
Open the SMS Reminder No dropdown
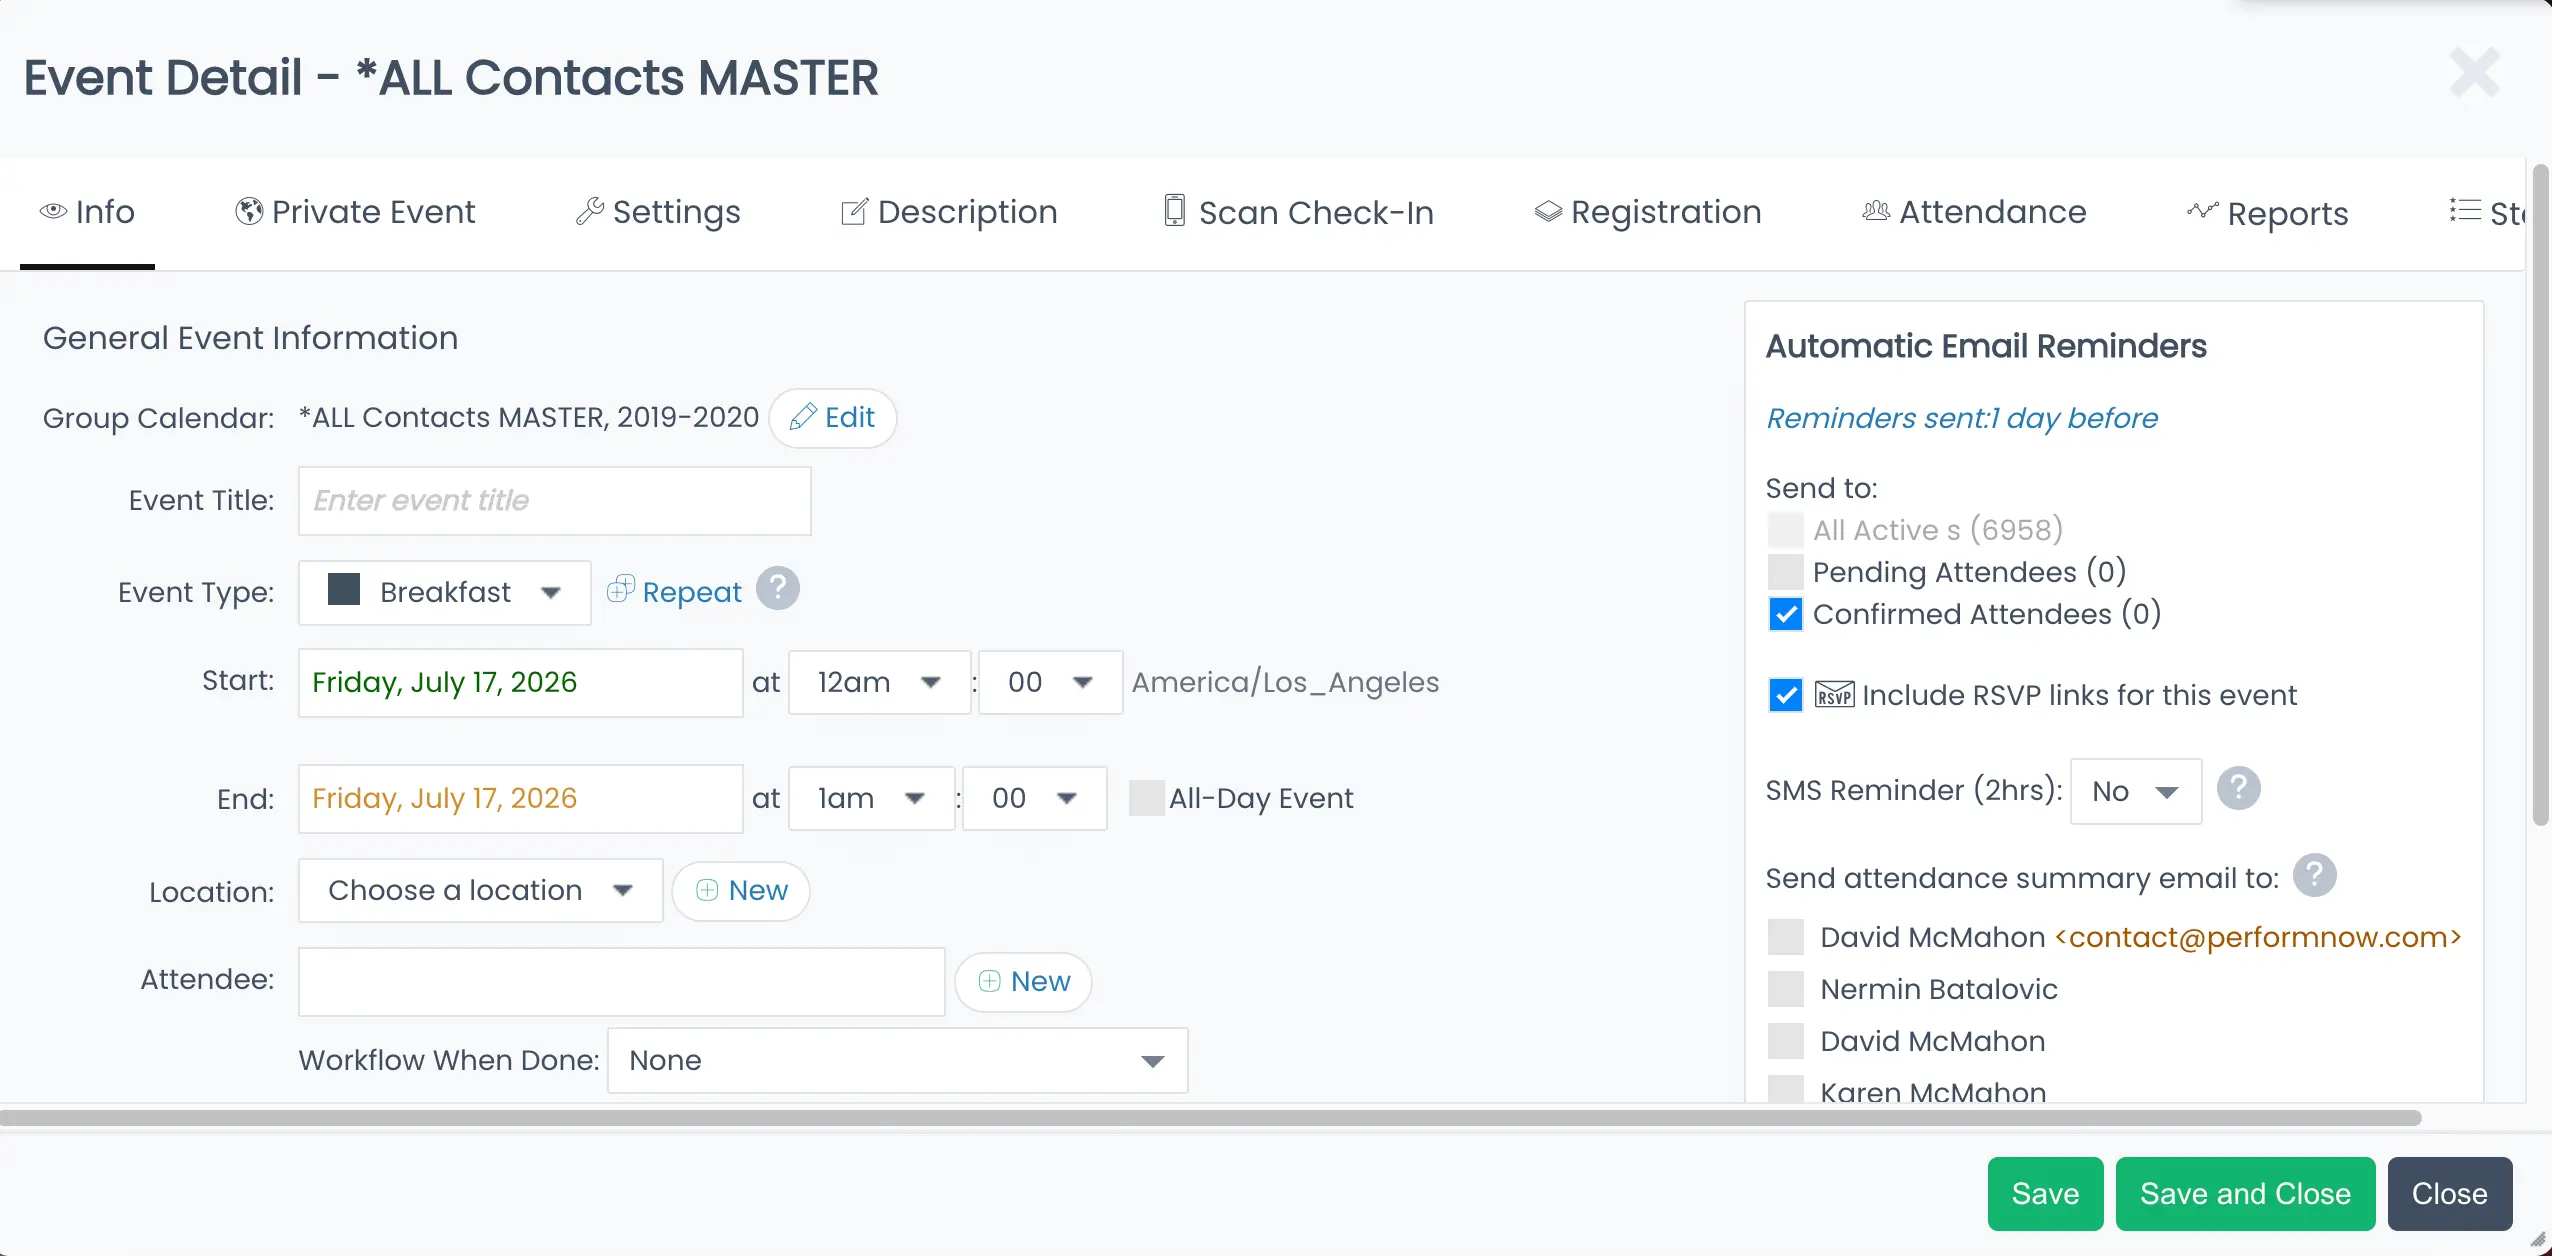(2135, 791)
